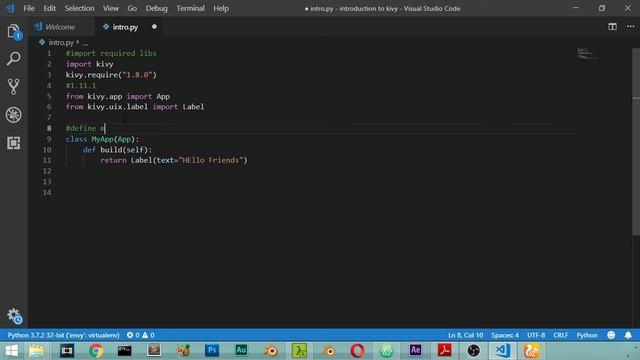Click the VS Code logo in title bar
The width and height of the screenshot is (640, 360).
coord(11,8)
